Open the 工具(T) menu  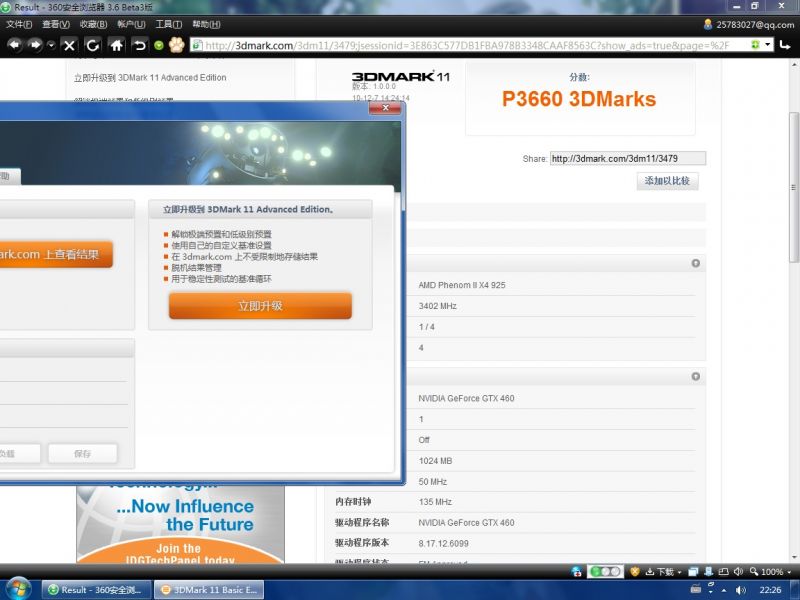(x=169, y=24)
